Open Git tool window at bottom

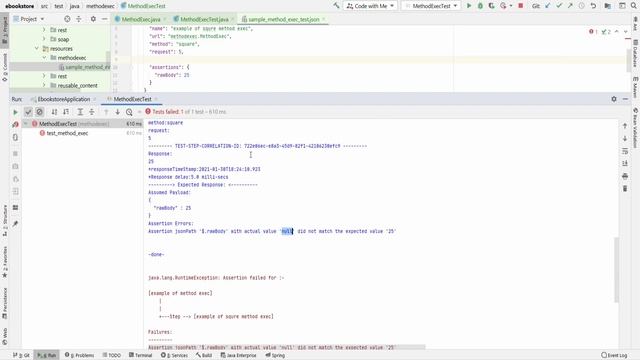tap(21, 355)
